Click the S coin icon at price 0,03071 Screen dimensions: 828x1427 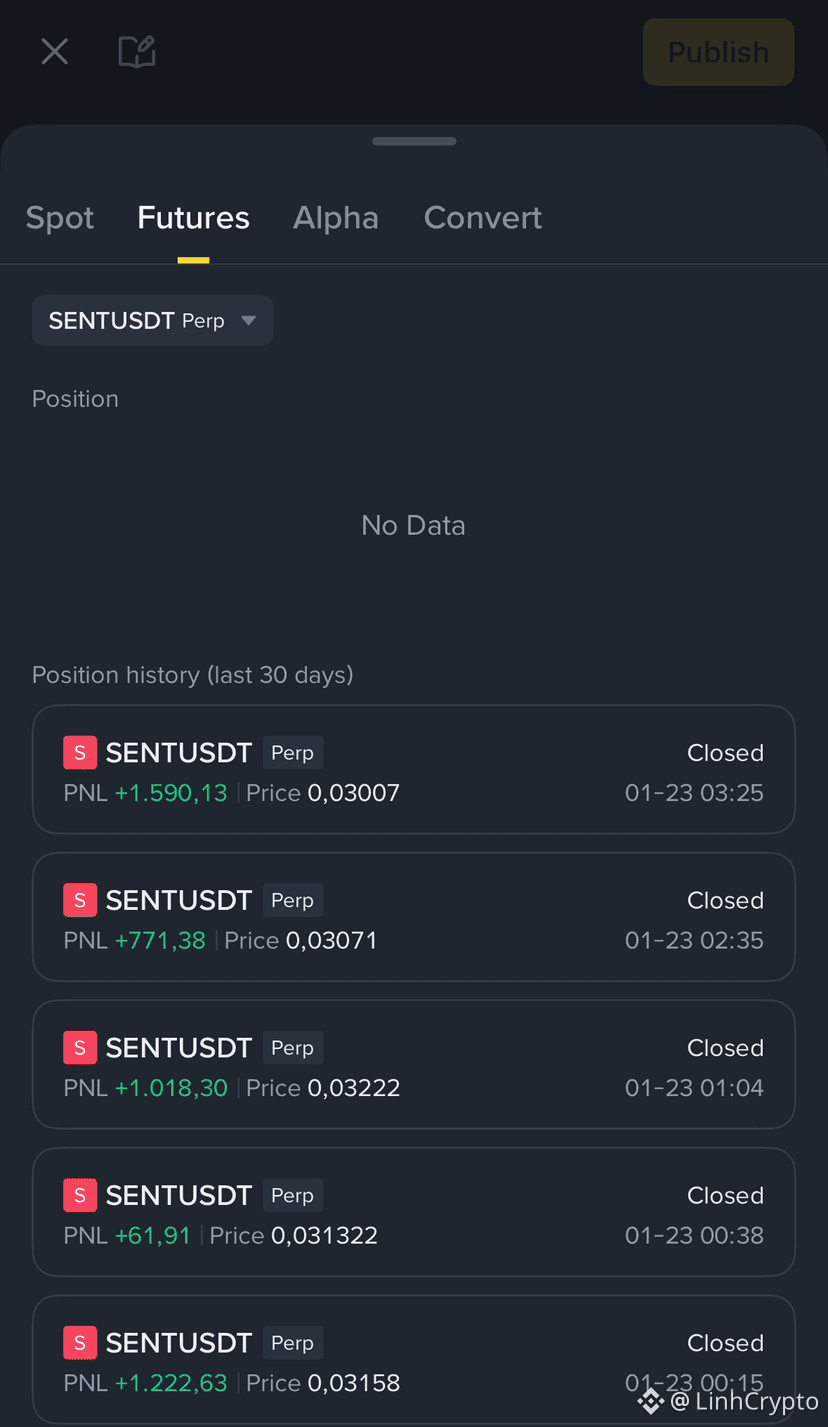click(x=80, y=900)
